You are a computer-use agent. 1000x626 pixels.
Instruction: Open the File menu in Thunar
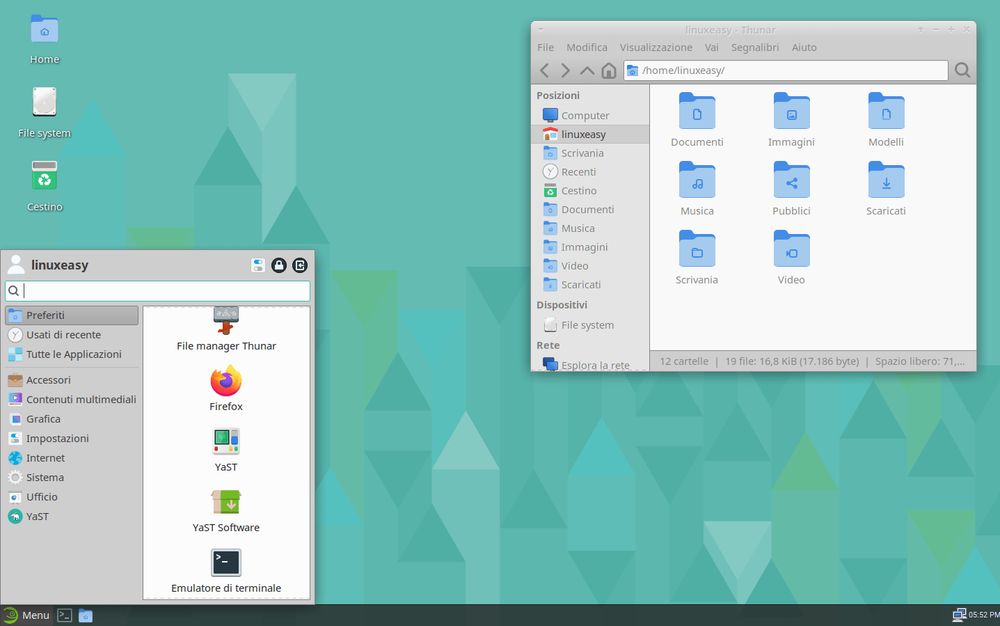545,47
